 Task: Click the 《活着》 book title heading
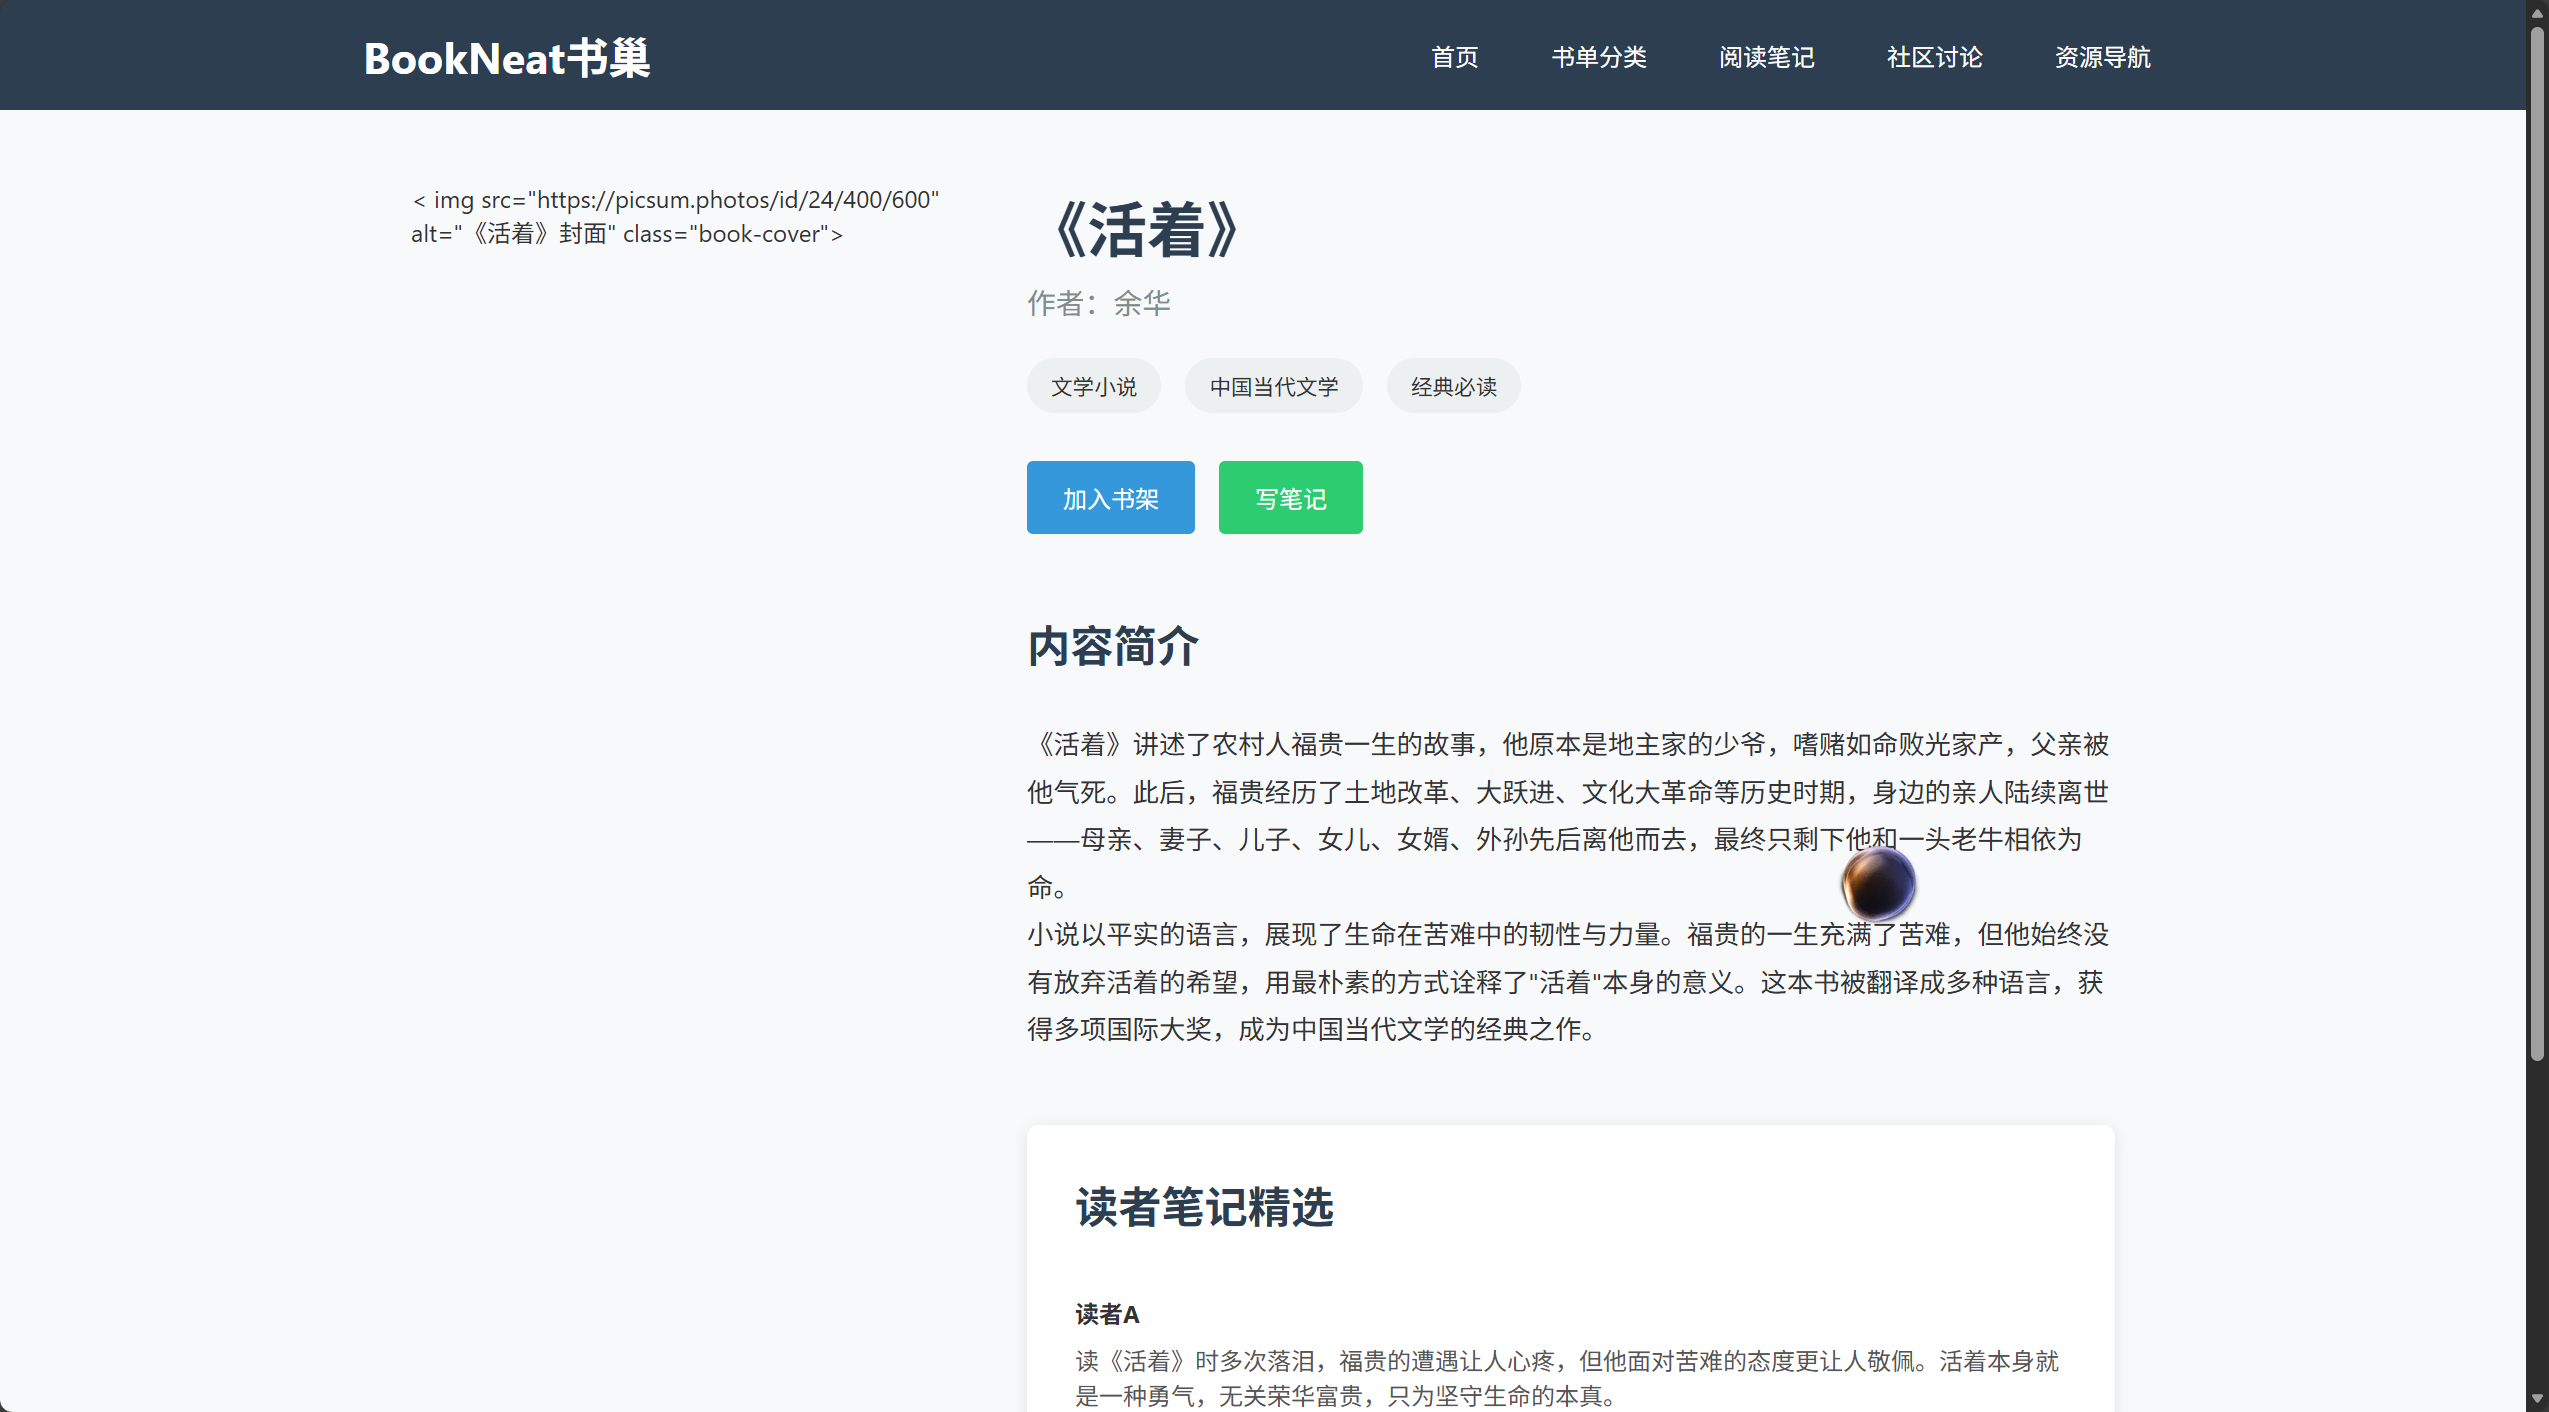[1146, 230]
